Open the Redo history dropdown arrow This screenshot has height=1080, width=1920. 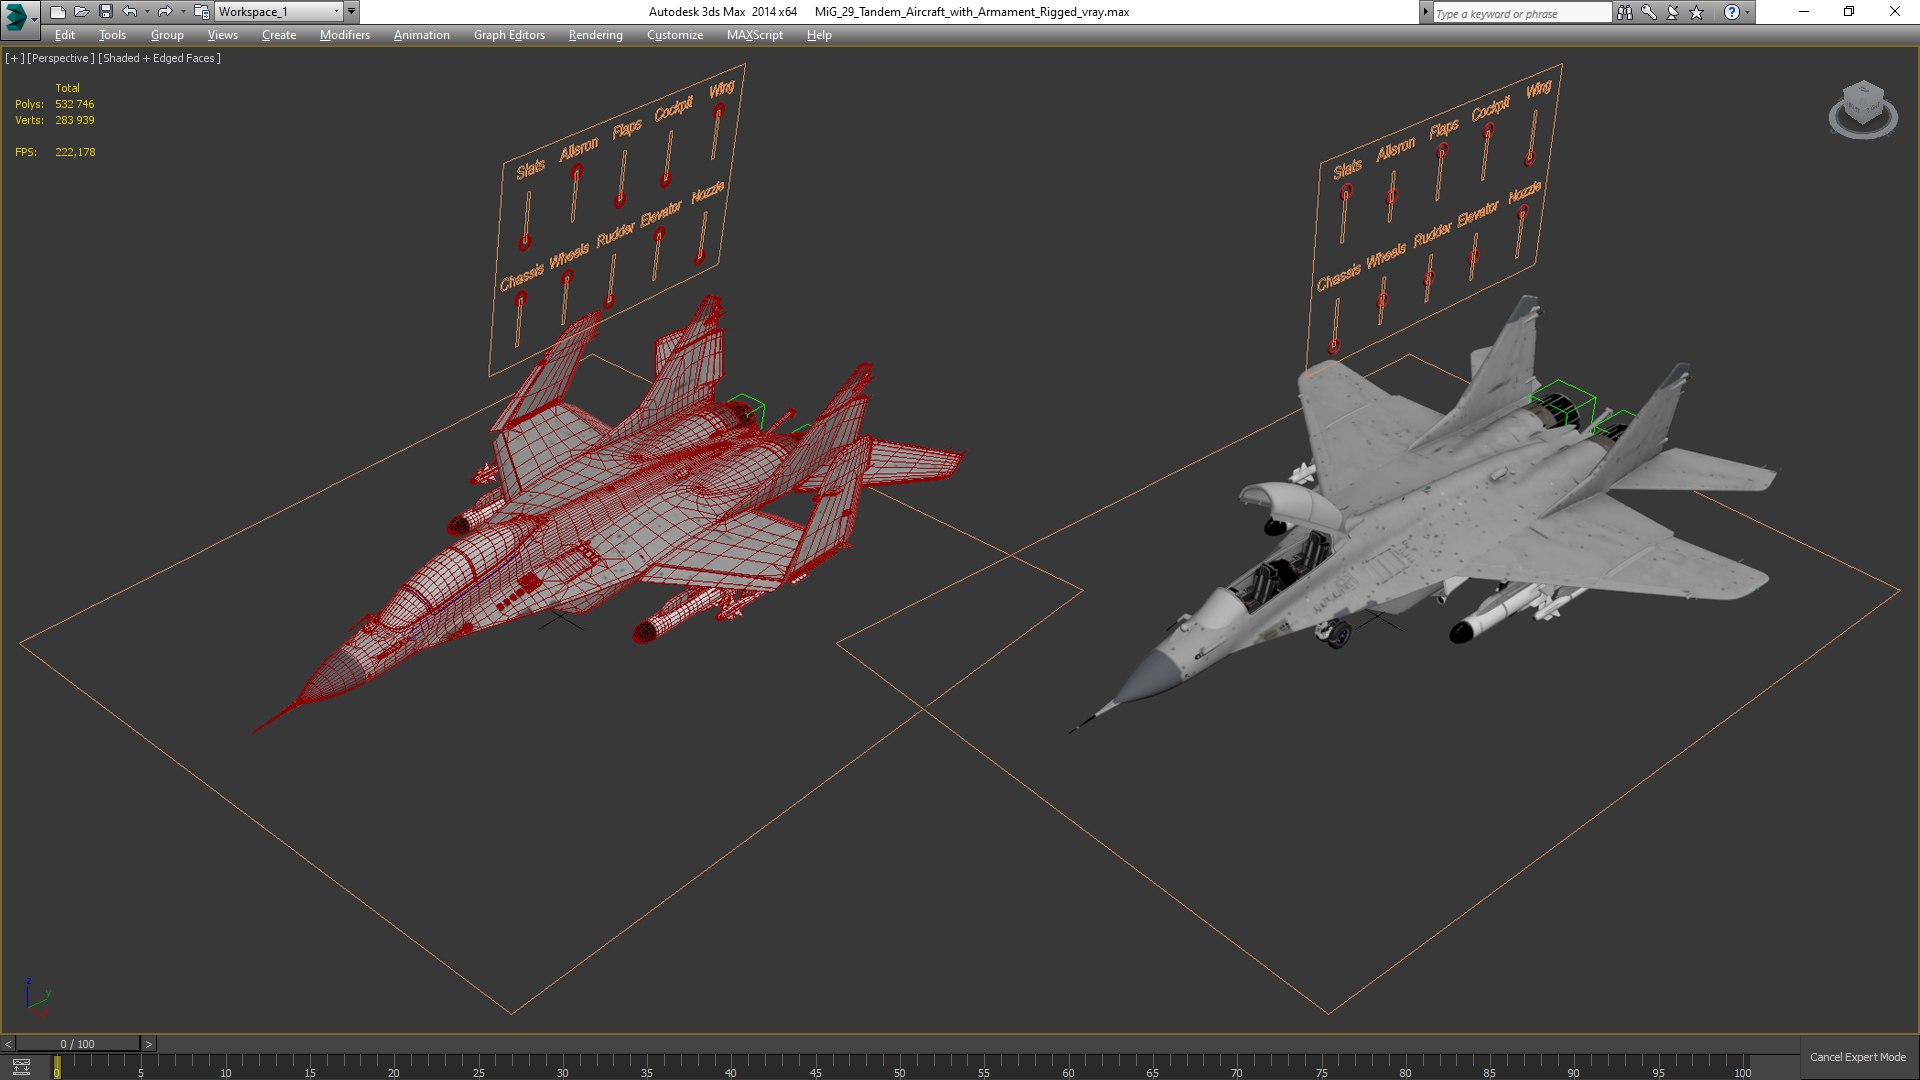pos(183,12)
